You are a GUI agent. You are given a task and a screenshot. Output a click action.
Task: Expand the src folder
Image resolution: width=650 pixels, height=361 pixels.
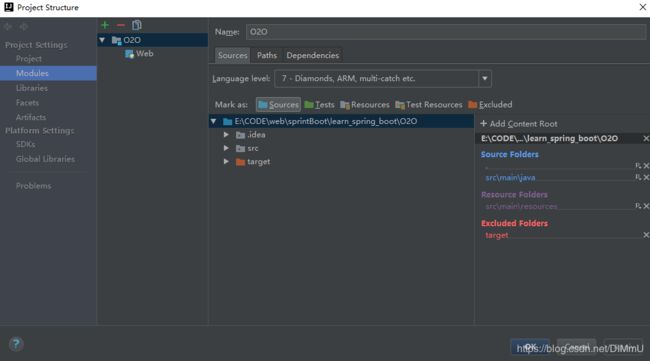click(x=226, y=148)
